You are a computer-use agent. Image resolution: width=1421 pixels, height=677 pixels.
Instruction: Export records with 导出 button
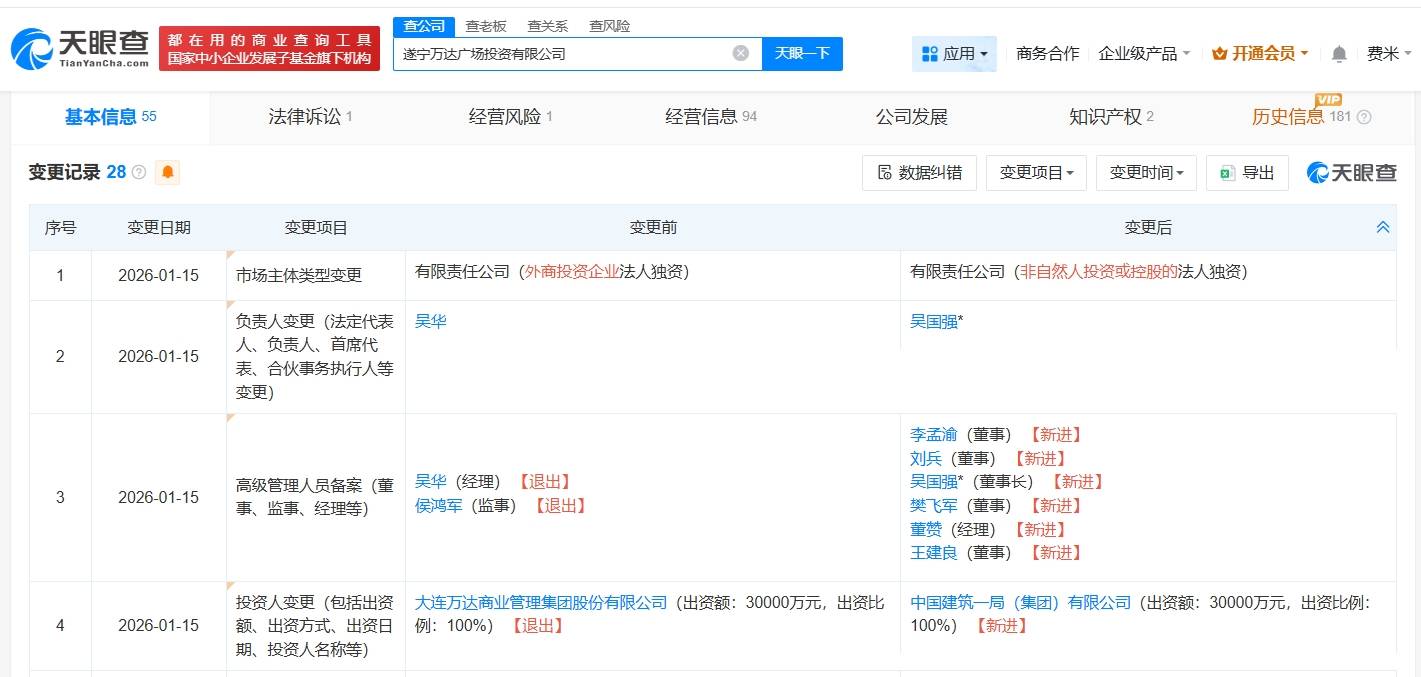[1247, 173]
